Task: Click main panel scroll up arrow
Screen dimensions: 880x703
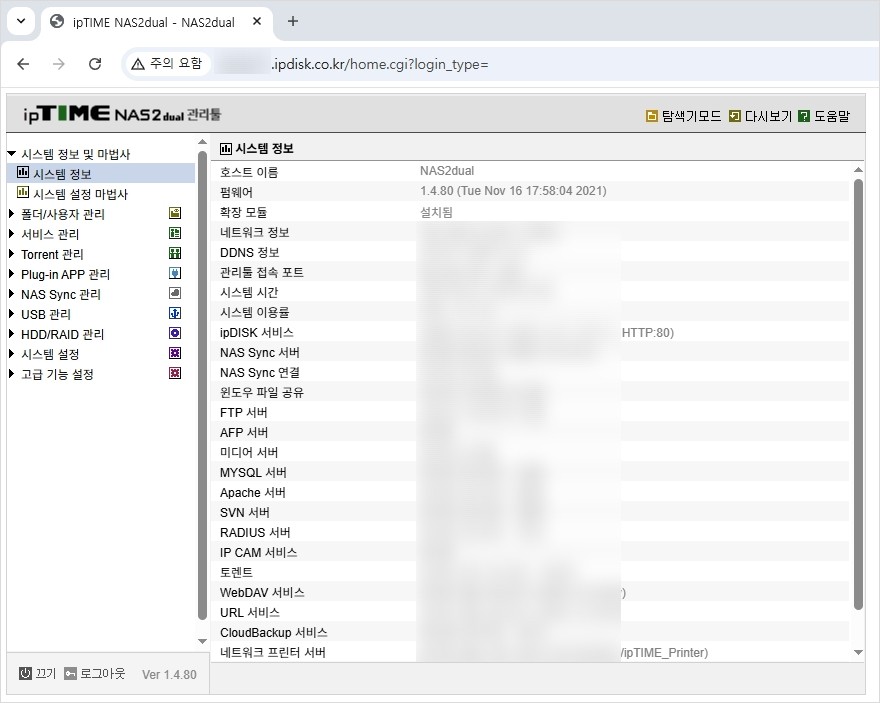Action: [858, 169]
